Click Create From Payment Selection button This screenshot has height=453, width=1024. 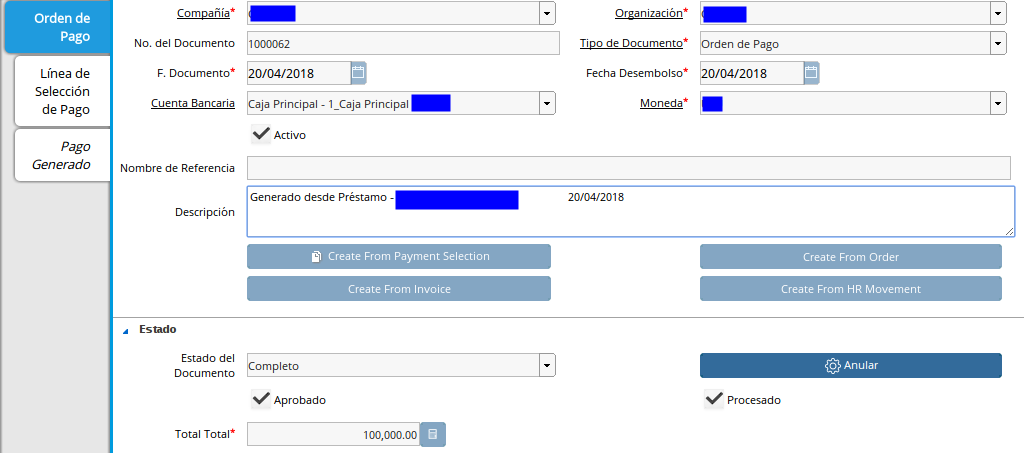[x=398, y=257]
